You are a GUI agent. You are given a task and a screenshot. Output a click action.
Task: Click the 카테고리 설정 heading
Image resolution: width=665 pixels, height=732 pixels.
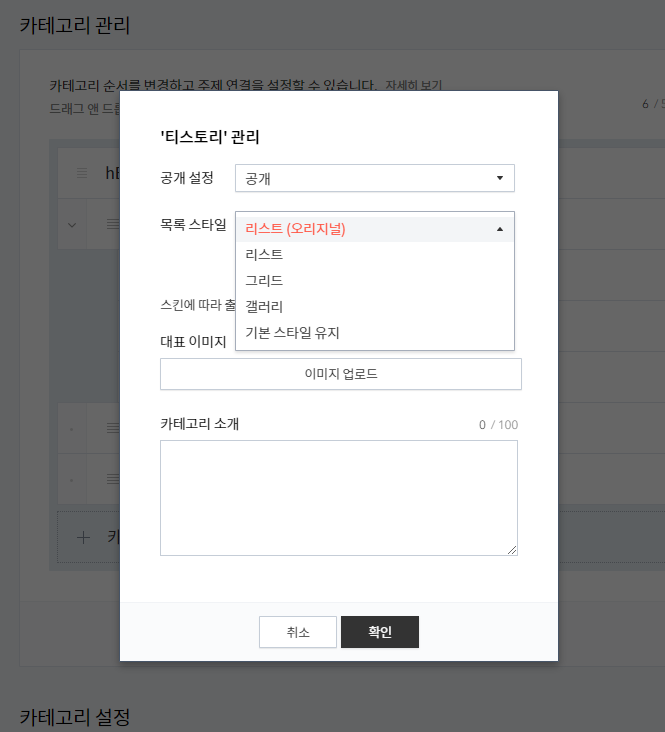(x=75, y=717)
